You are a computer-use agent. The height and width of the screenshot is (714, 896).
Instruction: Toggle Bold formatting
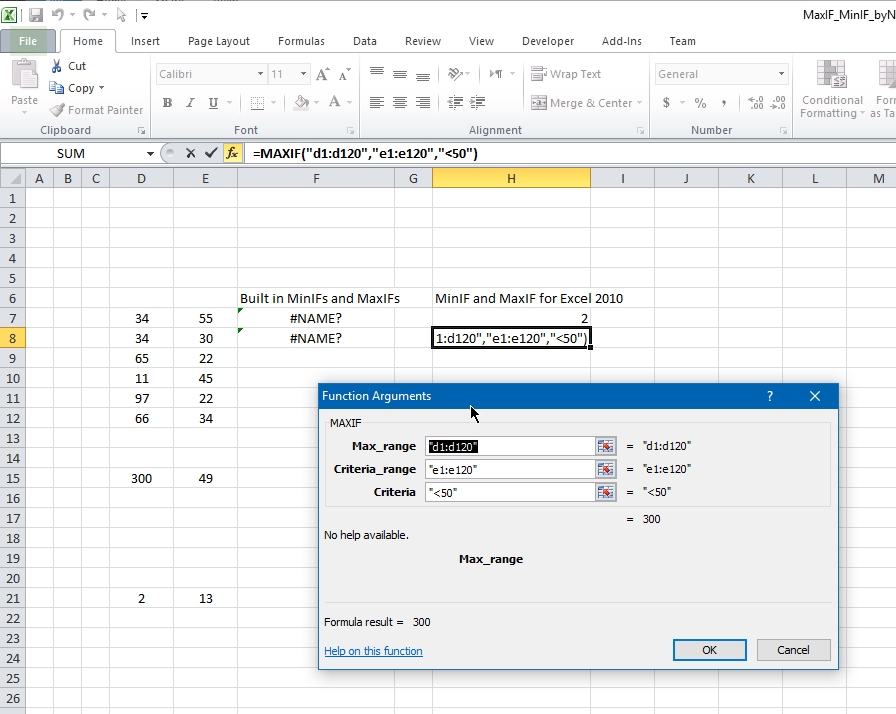[x=167, y=103]
